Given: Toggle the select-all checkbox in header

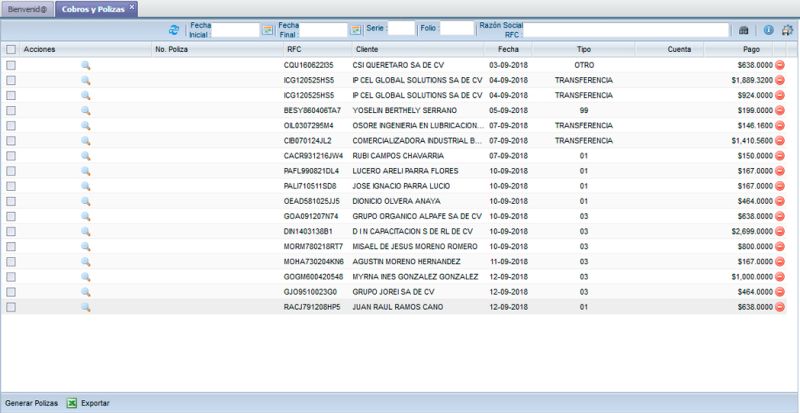Looking at the screenshot, I should [x=11, y=49].
